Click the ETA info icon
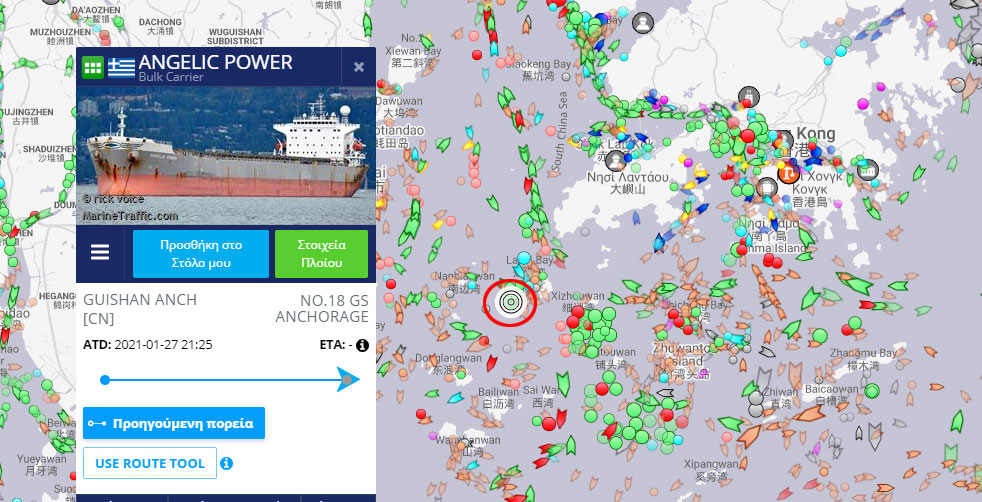 point(362,345)
